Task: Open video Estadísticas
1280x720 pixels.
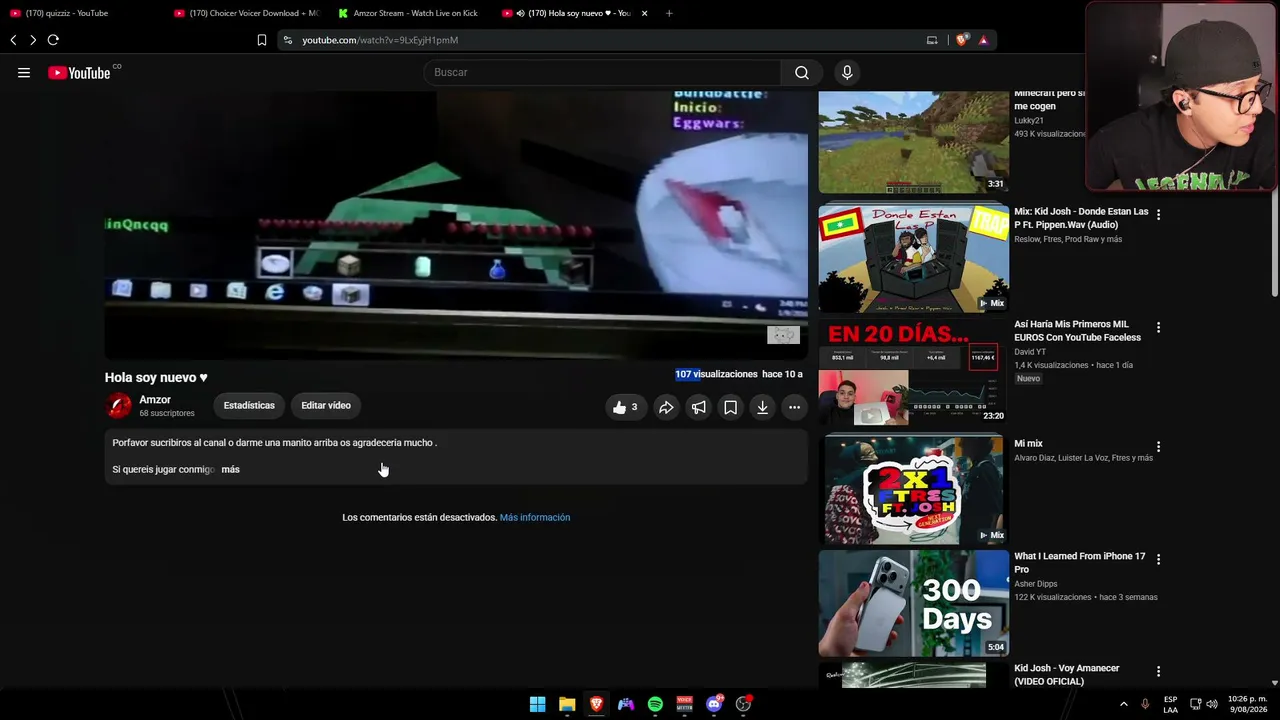Action: (249, 406)
